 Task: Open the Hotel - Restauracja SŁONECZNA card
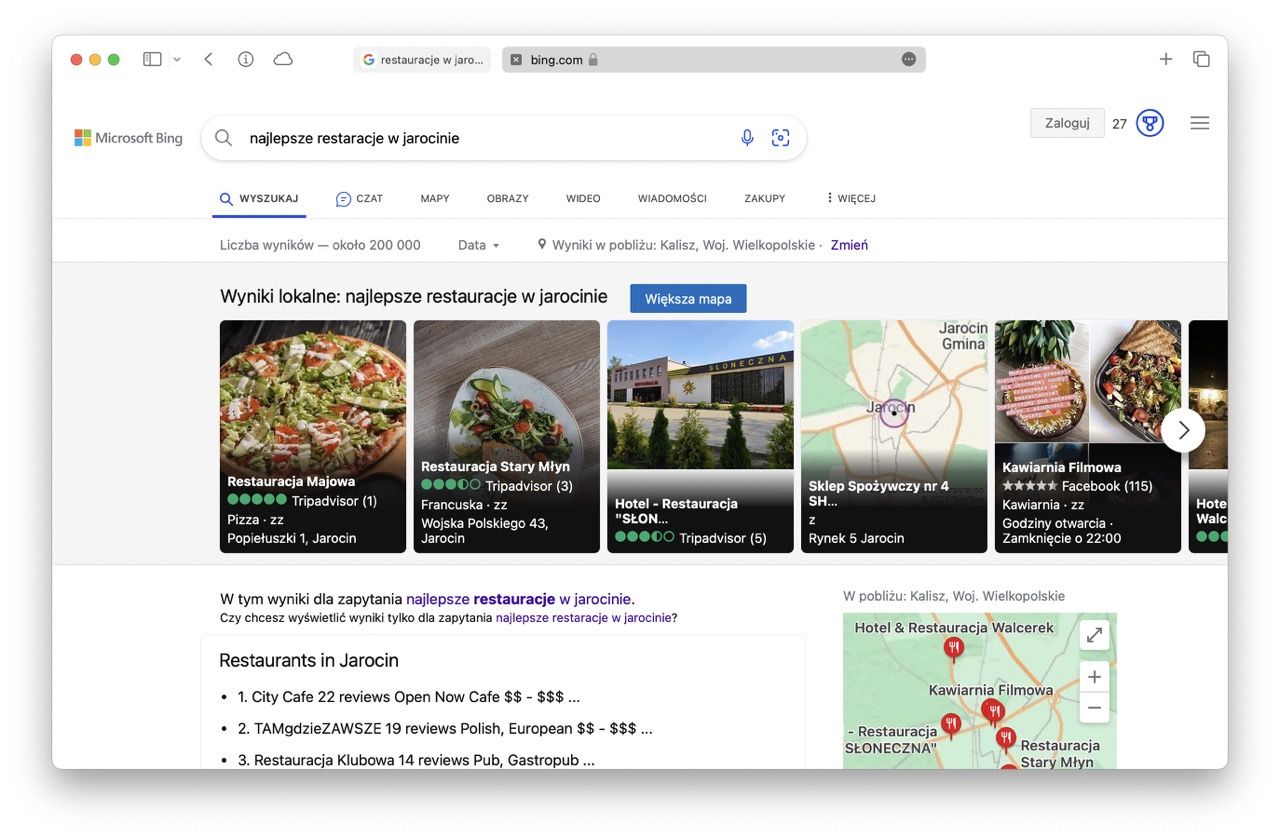tap(700, 436)
